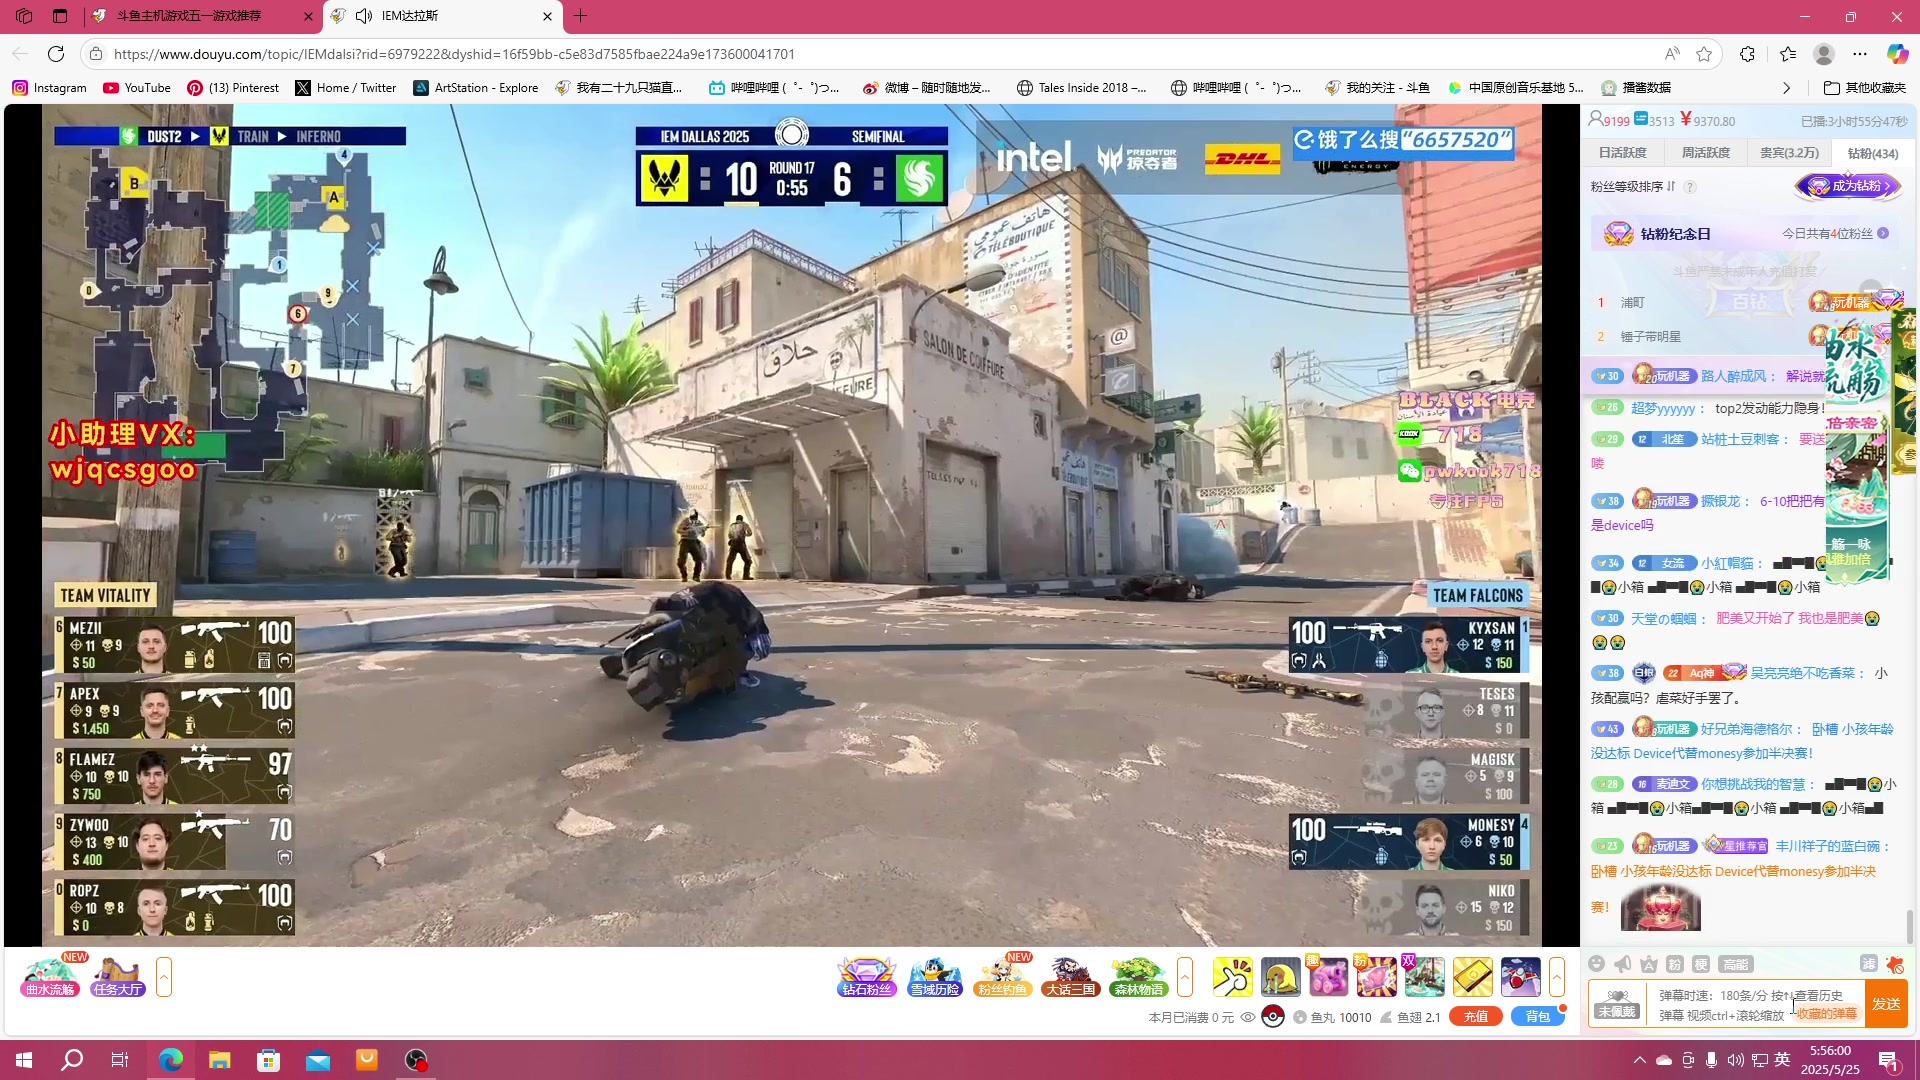Switch to the 贵宾(3.2万) tab
The width and height of the screenshot is (1920, 1080).
tap(1789, 153)
